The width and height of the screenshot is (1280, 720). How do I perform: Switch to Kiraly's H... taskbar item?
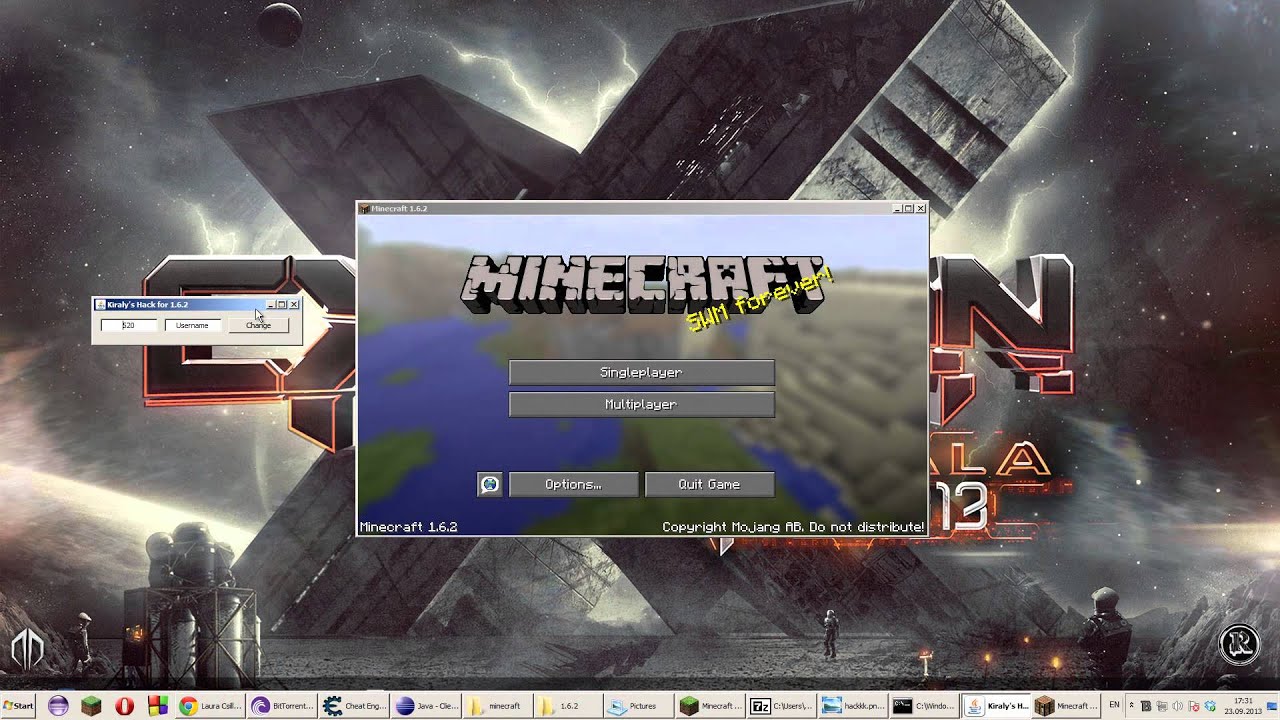[995, 705]
